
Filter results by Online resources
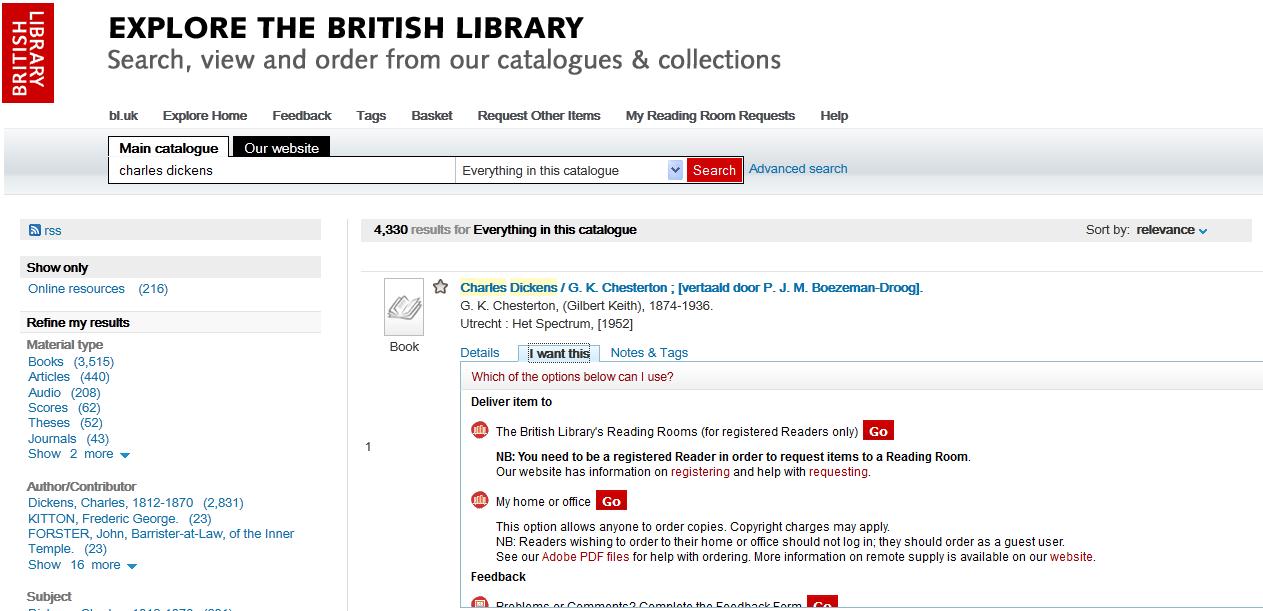(77, 289)
